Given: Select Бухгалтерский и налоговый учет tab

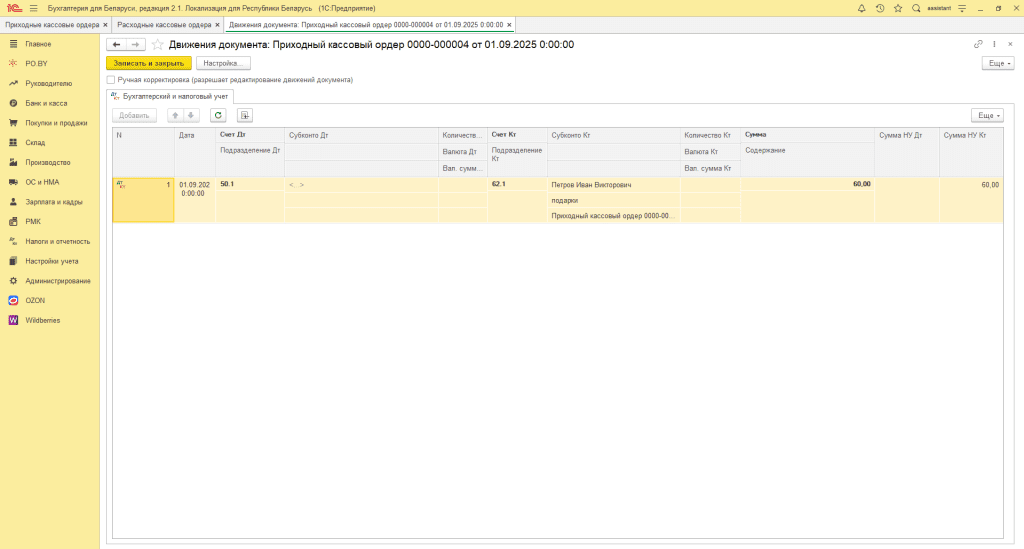Looking at the screenshot, I should tap(169, 96).
